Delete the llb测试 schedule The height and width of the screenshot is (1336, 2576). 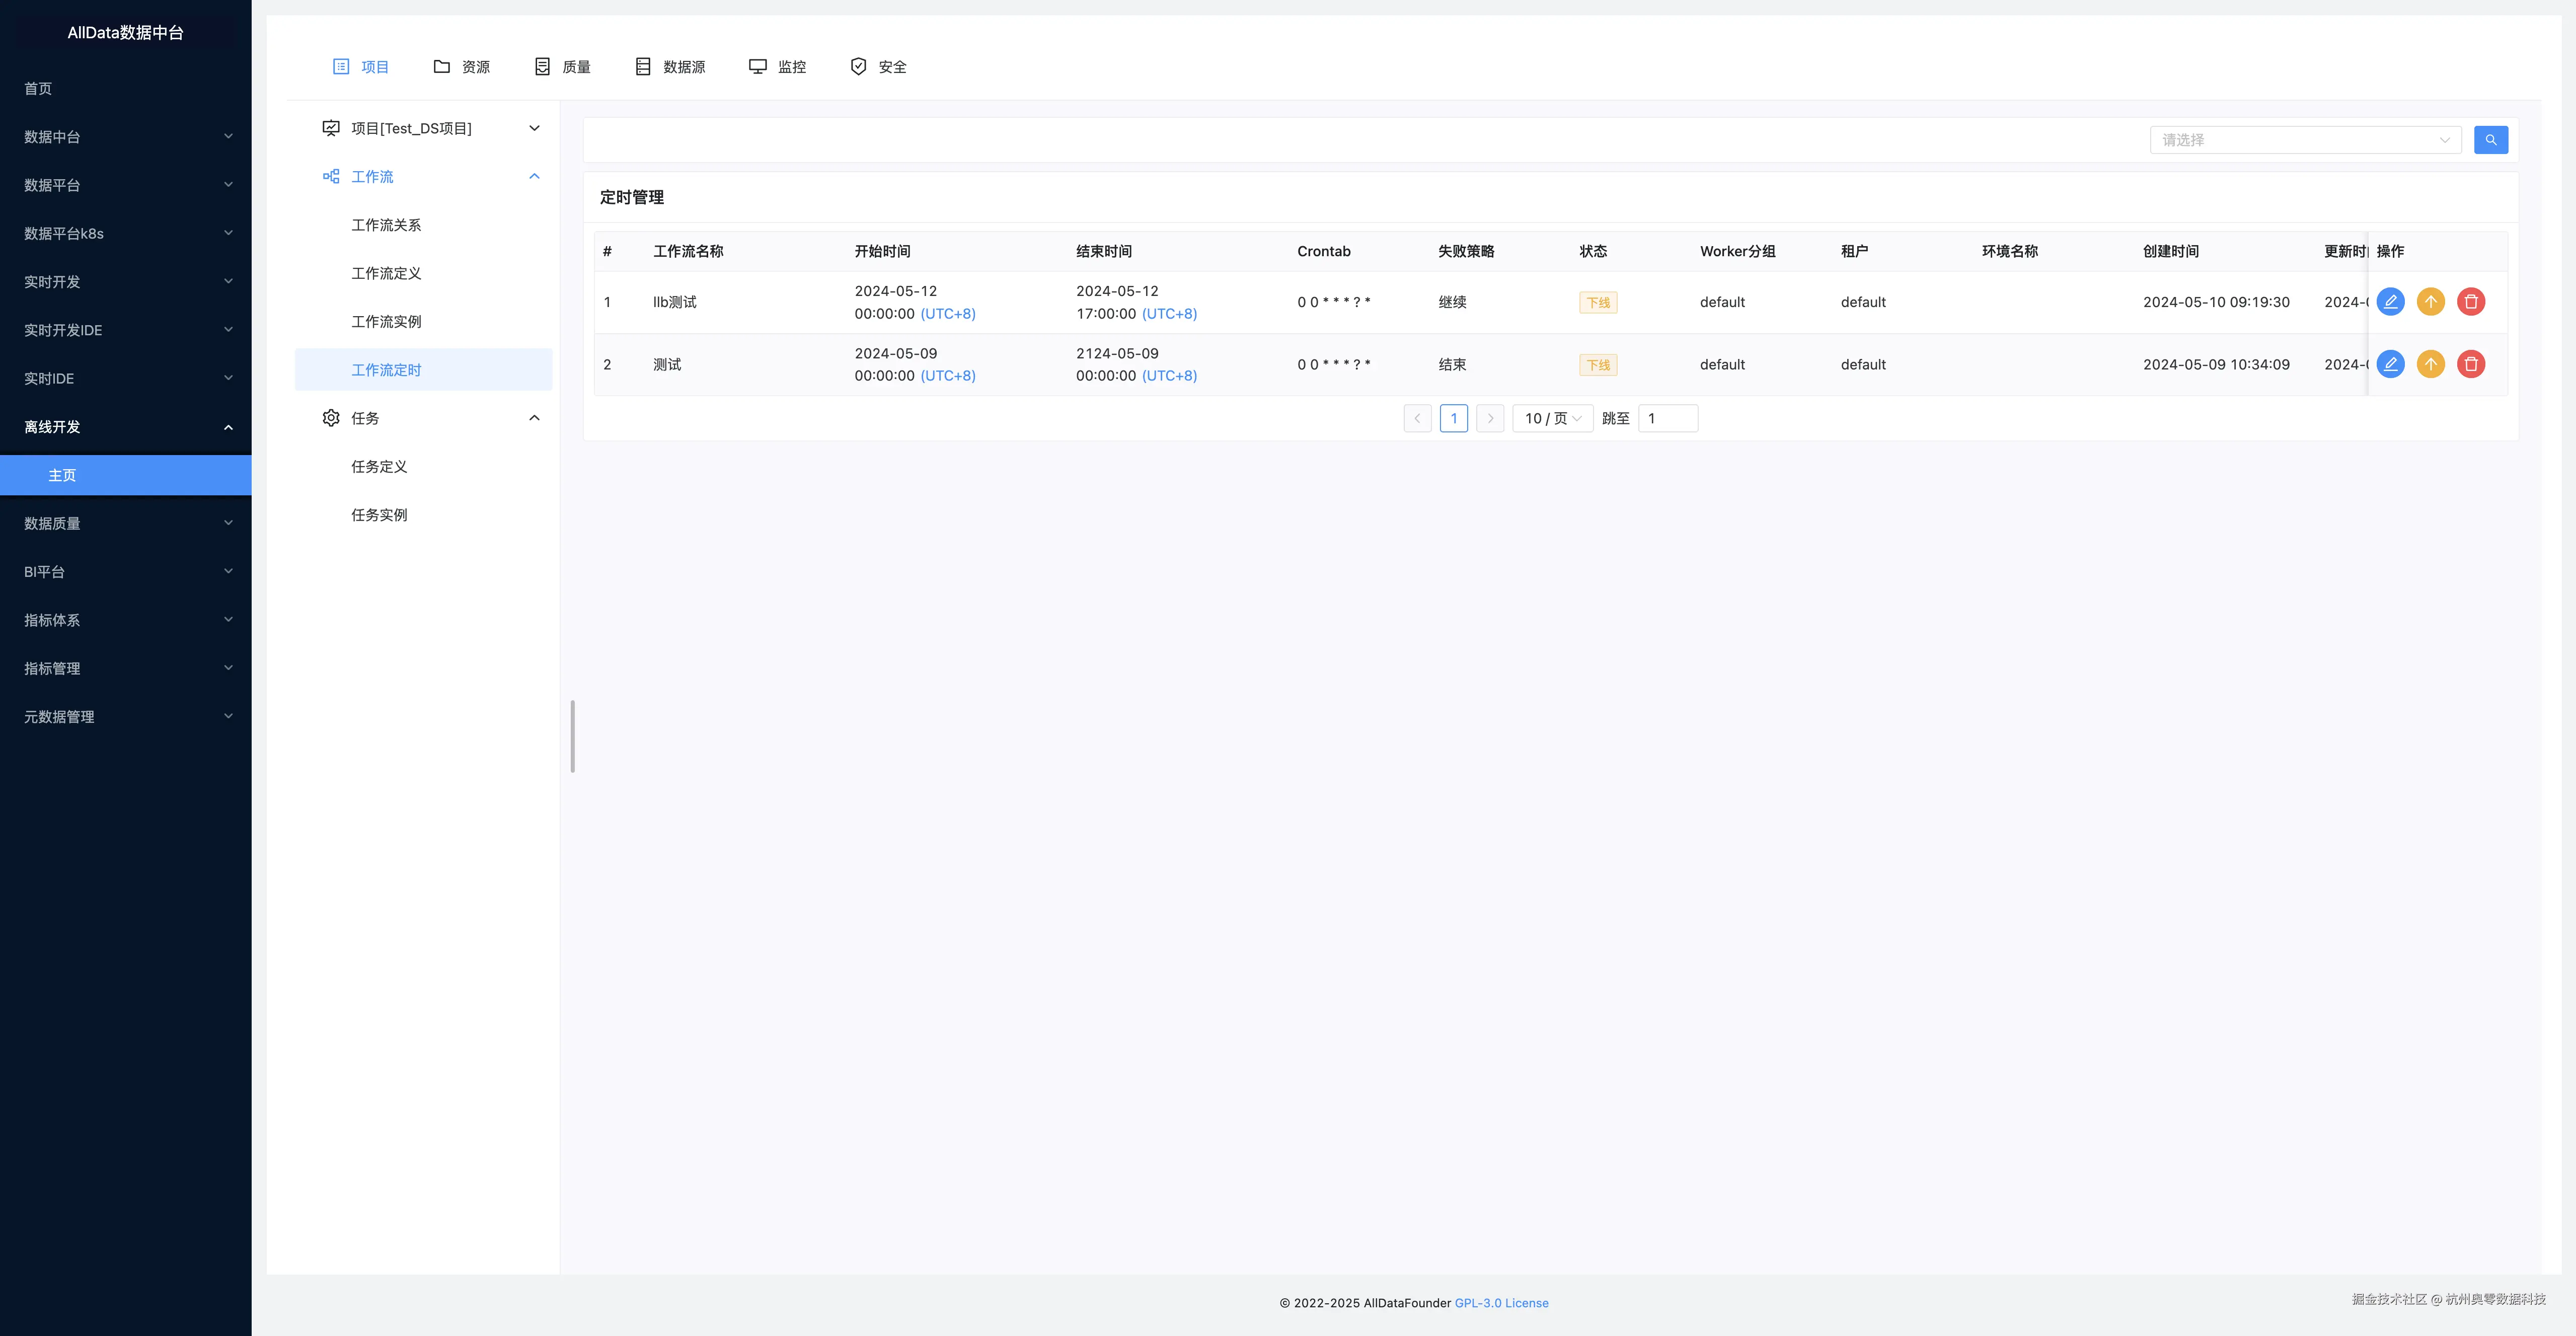tap(2470, 302)
